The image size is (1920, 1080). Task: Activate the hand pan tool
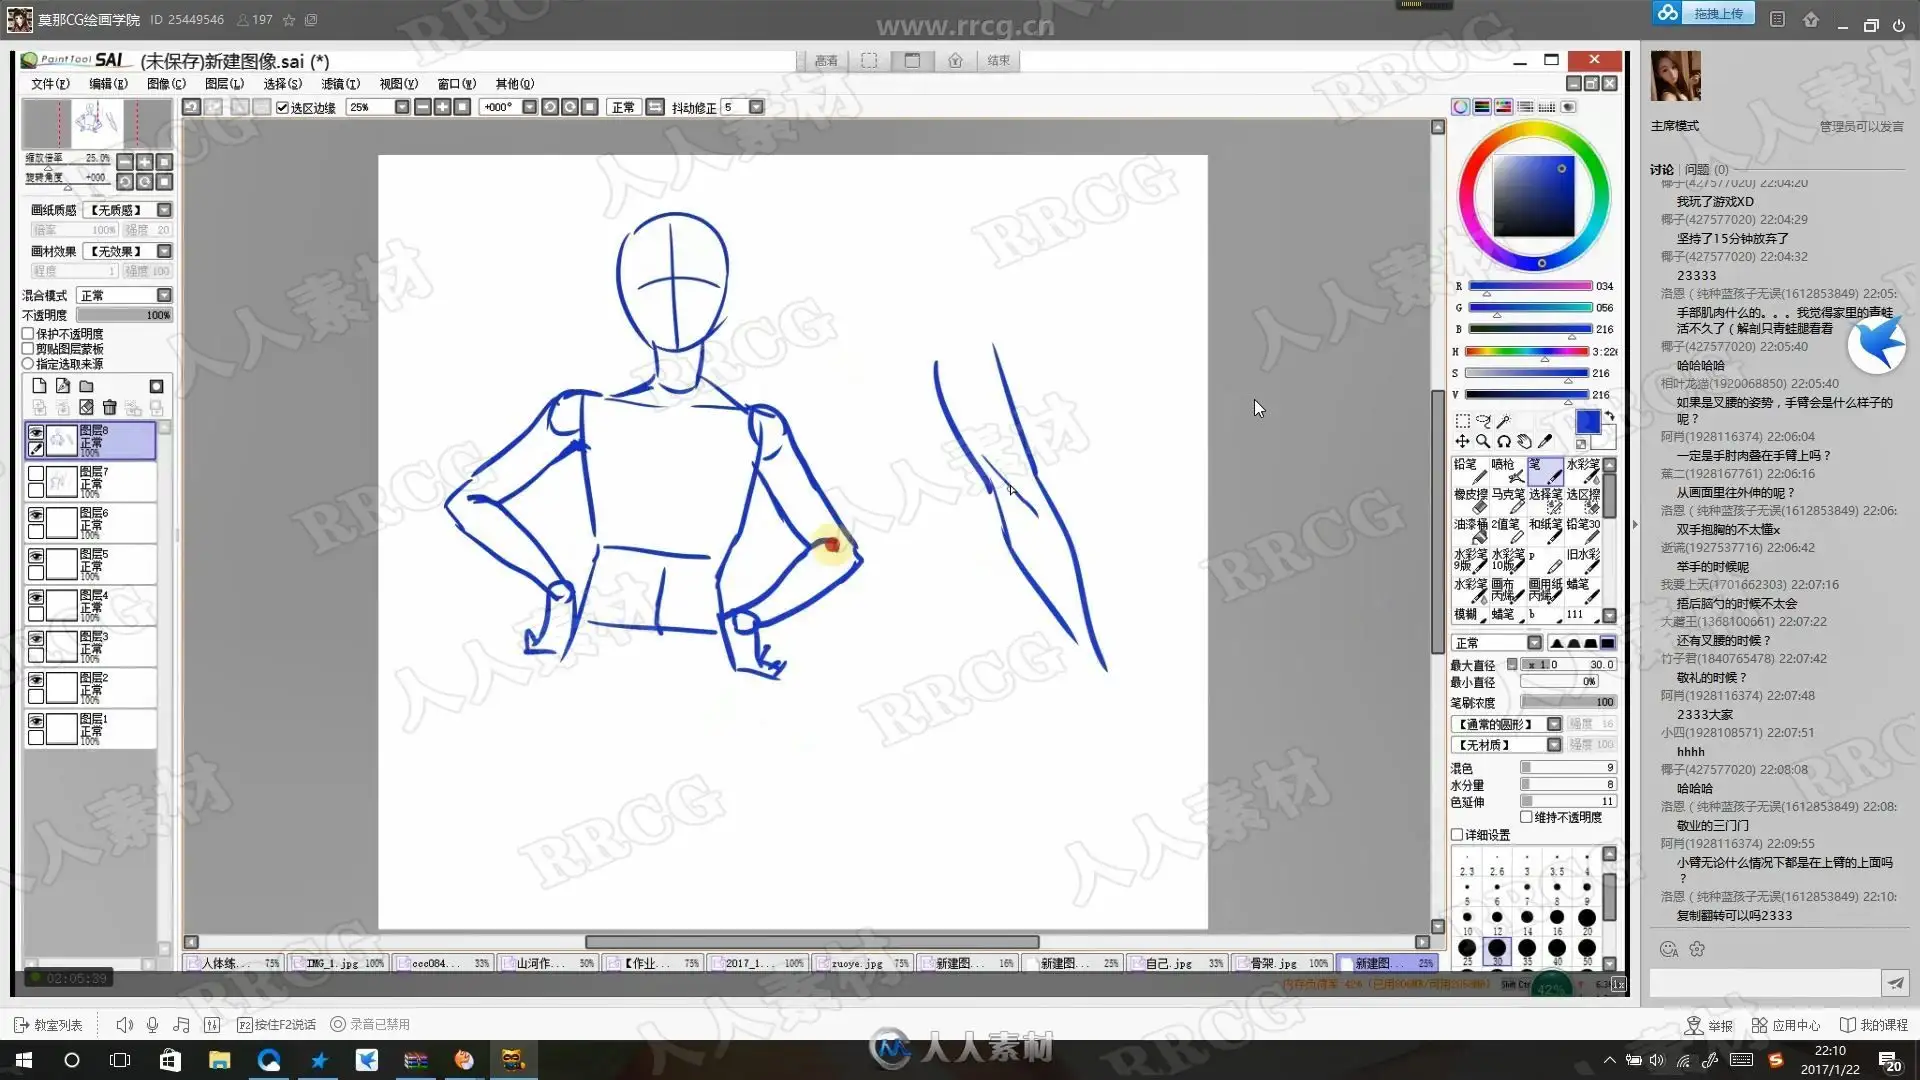[1524, 441]
